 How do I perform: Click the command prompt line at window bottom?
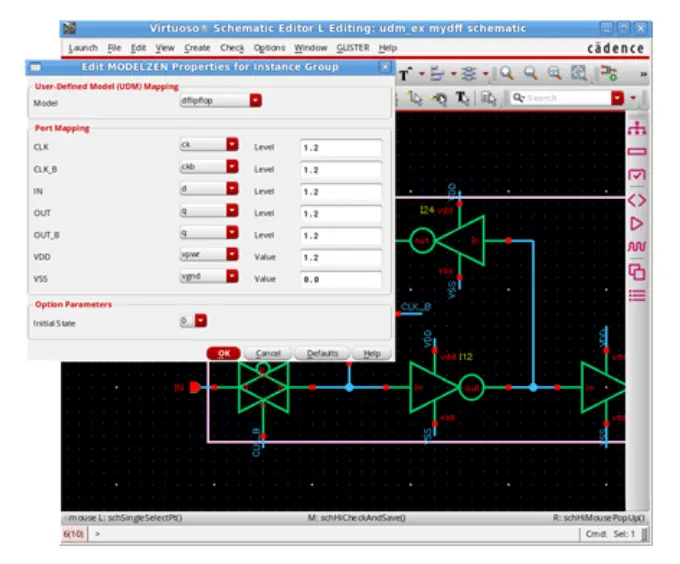point(334,534)
